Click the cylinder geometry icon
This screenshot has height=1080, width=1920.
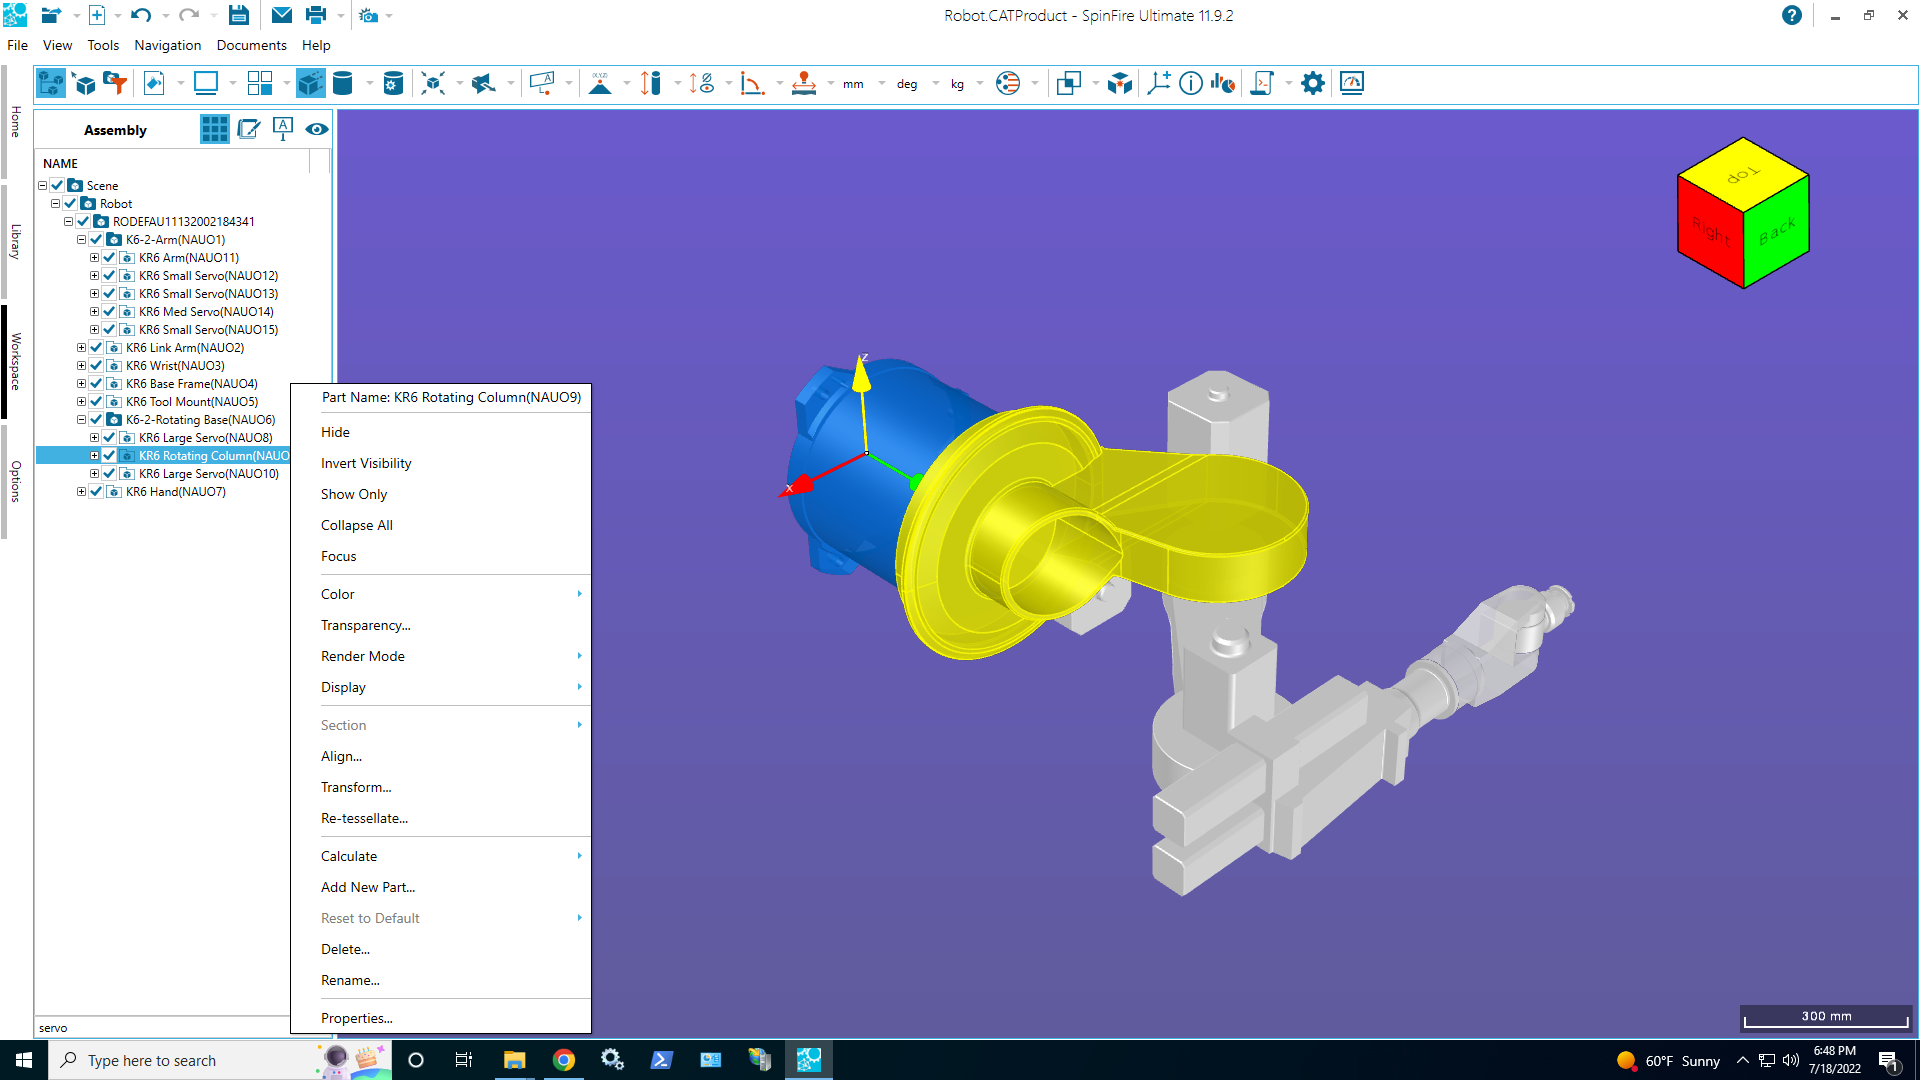tap(343, 83)
